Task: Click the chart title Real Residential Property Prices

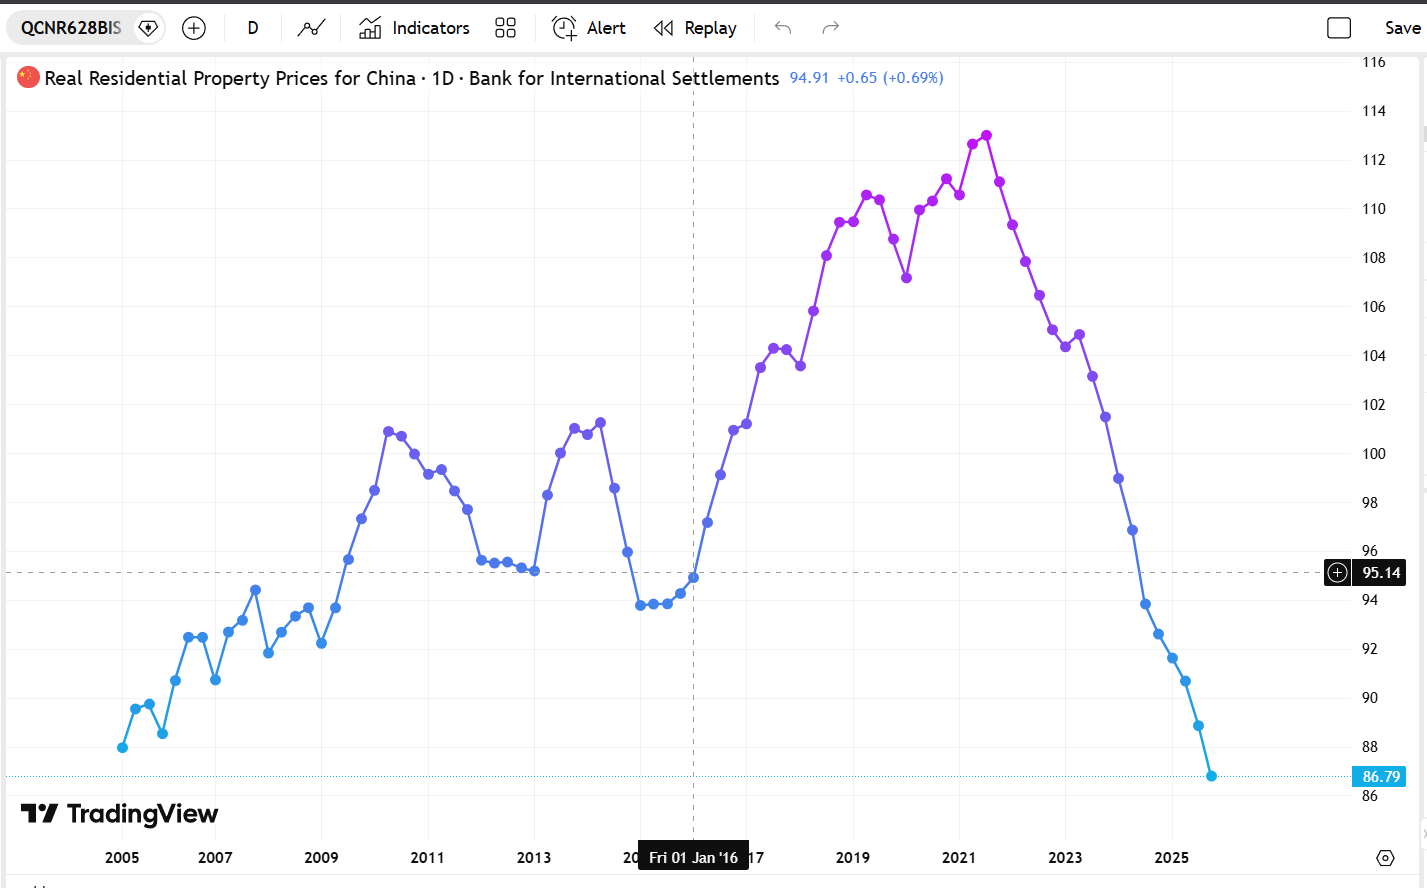Action: (x=230, y=78)
